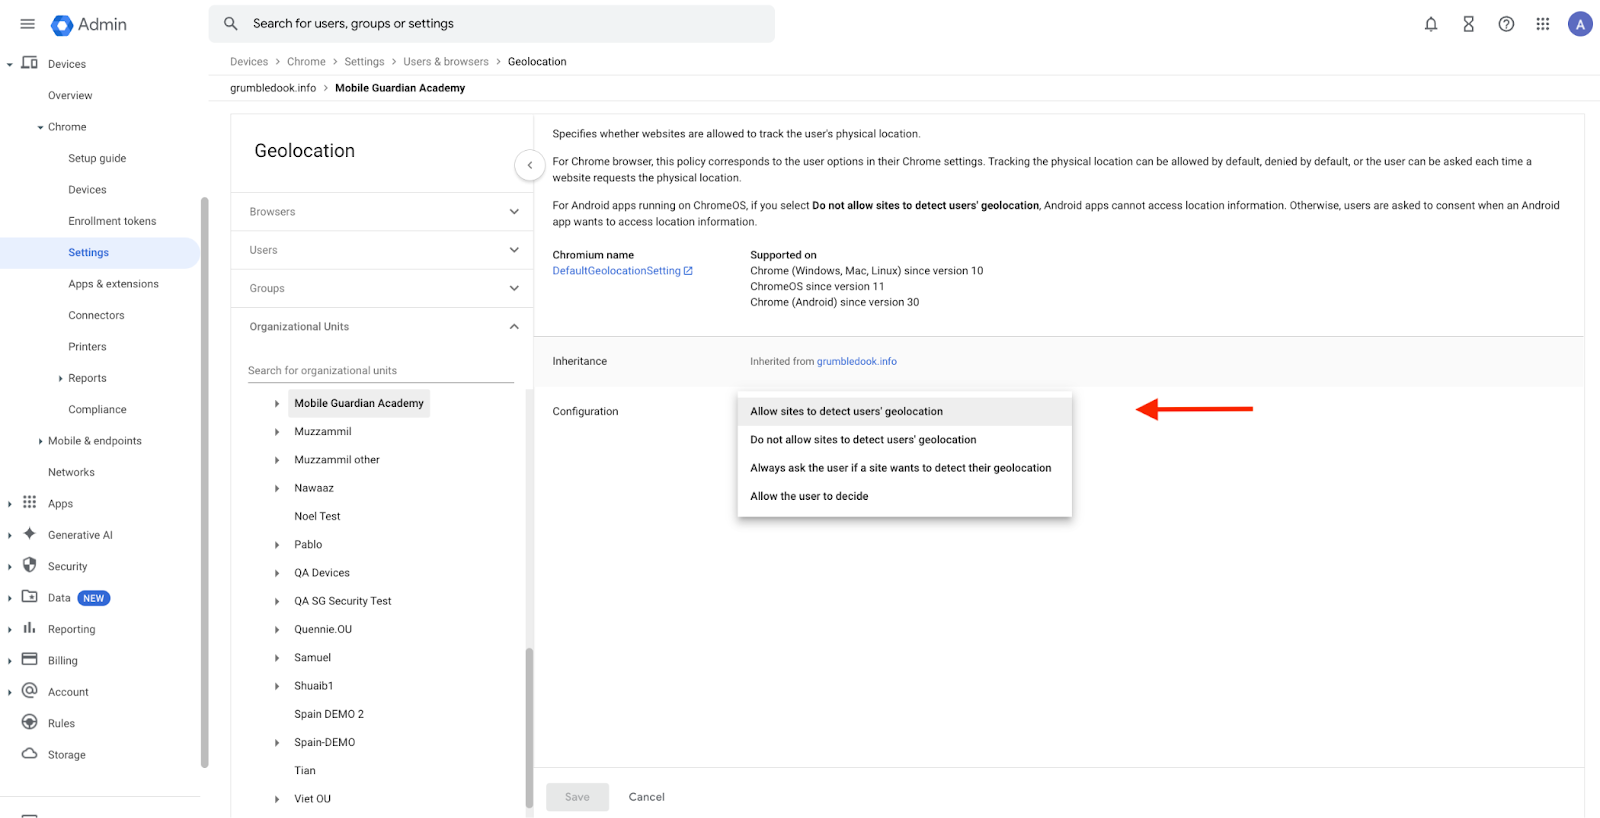The width and height of the screenshot is (1600, 818).
Task: Click the Billing card icon
Action: (30, 660)
